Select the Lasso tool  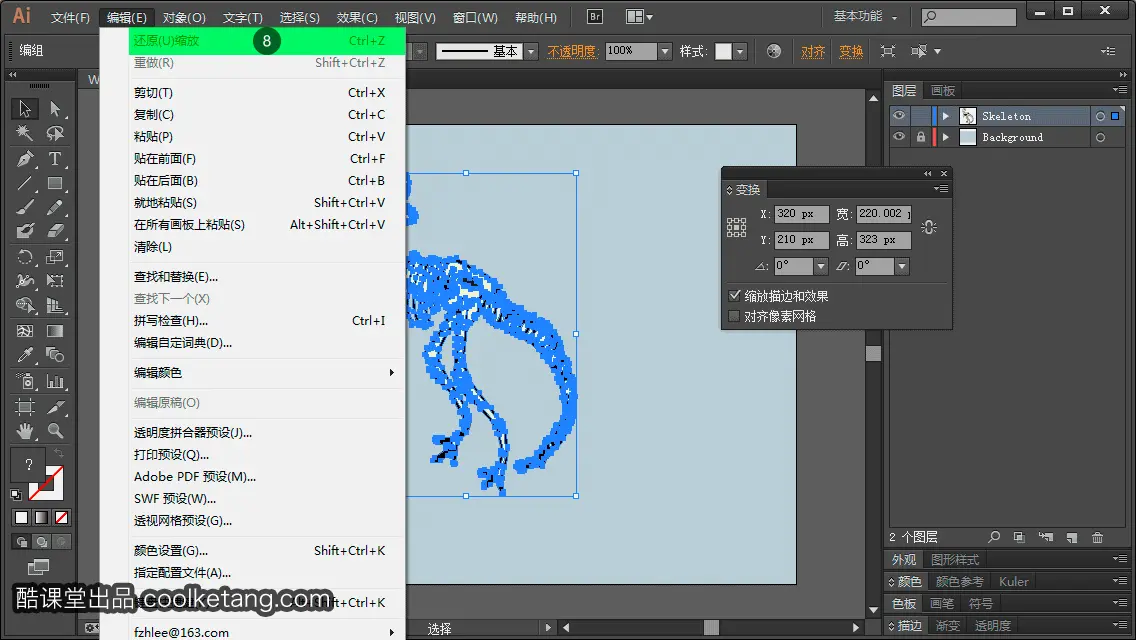(x=55, y=133)
